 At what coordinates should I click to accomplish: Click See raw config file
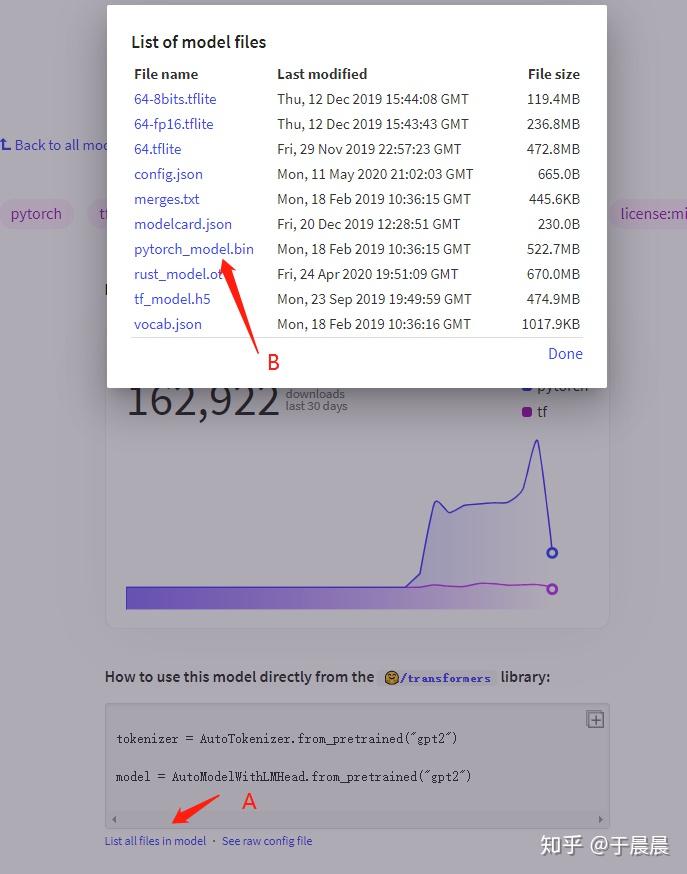tap(267, 840)
